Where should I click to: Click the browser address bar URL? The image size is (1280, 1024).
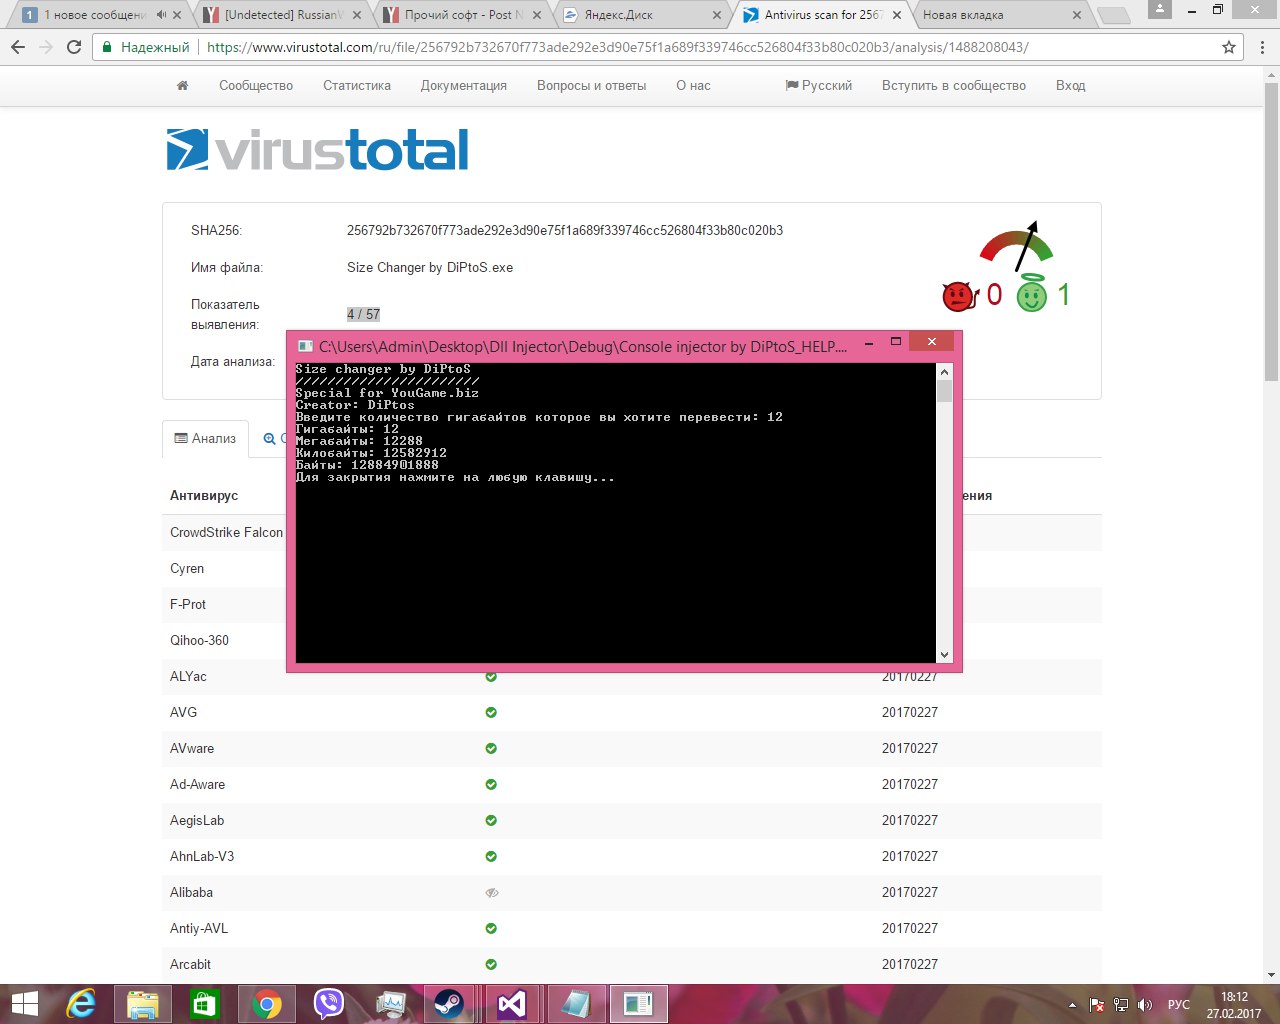point(617,47)
